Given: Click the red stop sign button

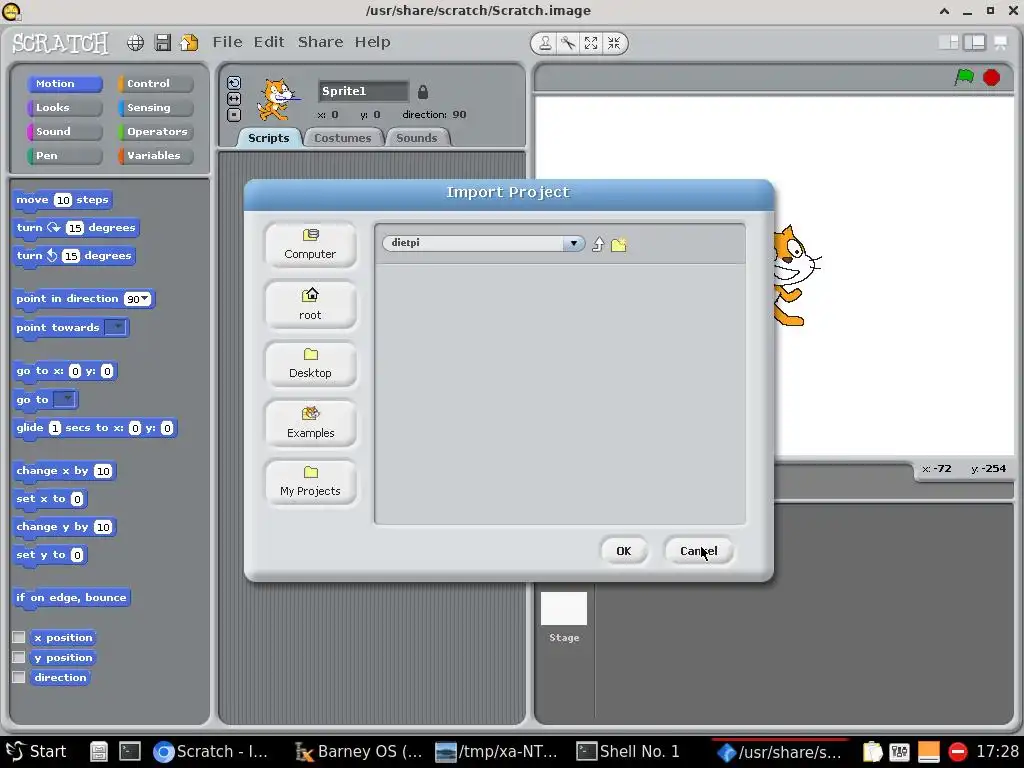Looking at the screenshot, I should tap(991, 78).
